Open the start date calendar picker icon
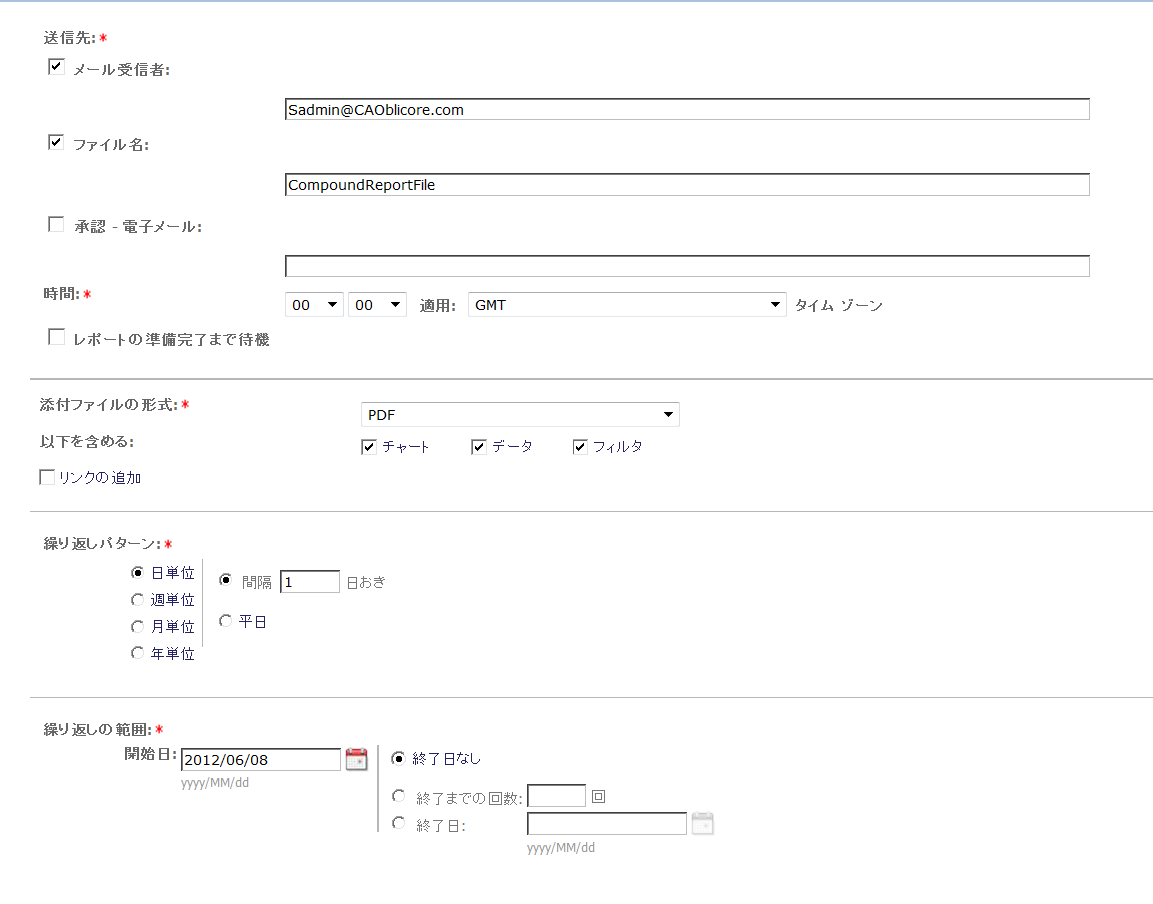This screenshot has width=1153, height=904. [x=356, y=759]
